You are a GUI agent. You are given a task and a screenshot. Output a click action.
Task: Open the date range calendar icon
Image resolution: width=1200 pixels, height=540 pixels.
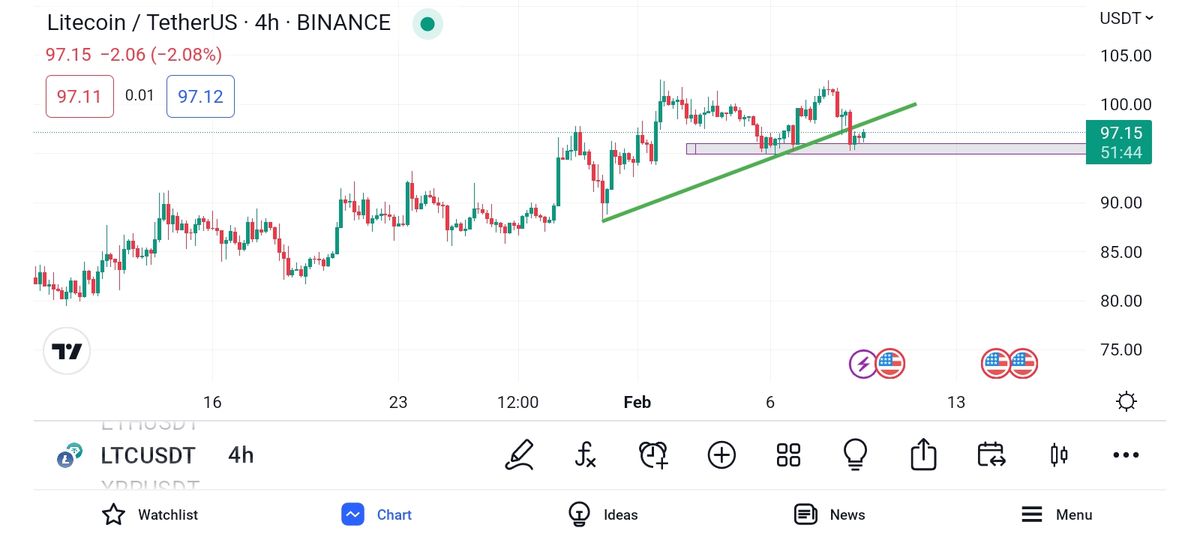pos(991,455)
